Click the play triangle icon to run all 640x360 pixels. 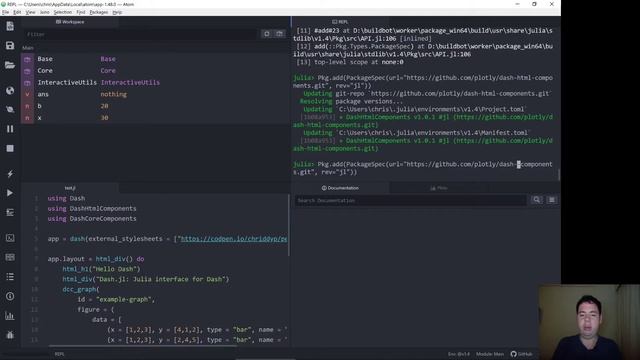(x=10, y=193)
